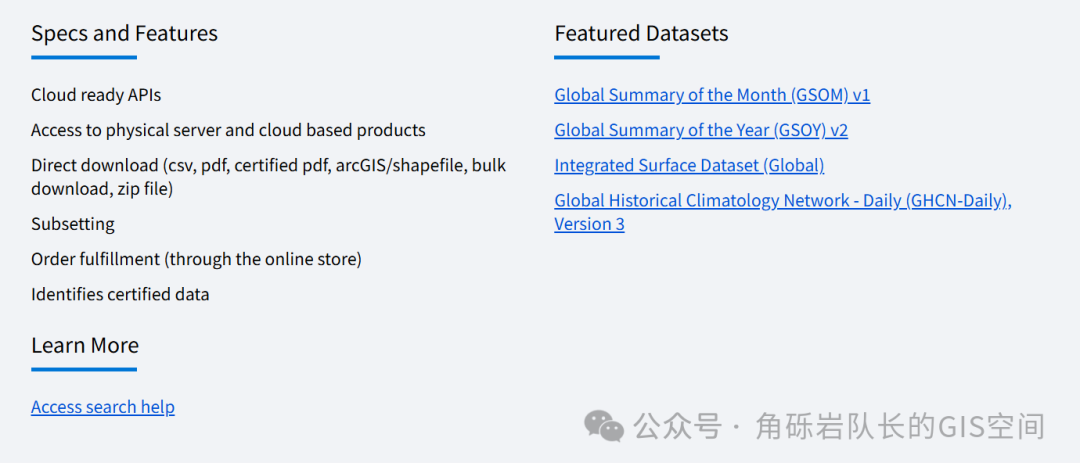
Task: Click the Featured Datasets heading
Action: (x=641, y=33)
